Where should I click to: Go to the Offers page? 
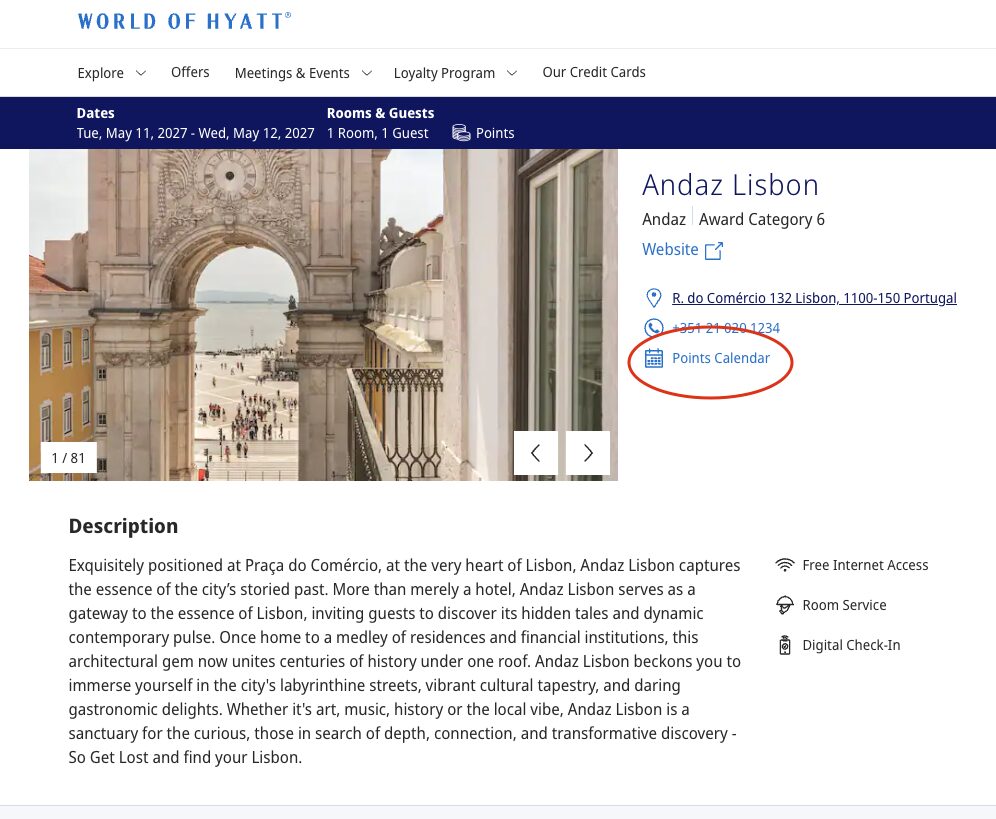(190, 72)
